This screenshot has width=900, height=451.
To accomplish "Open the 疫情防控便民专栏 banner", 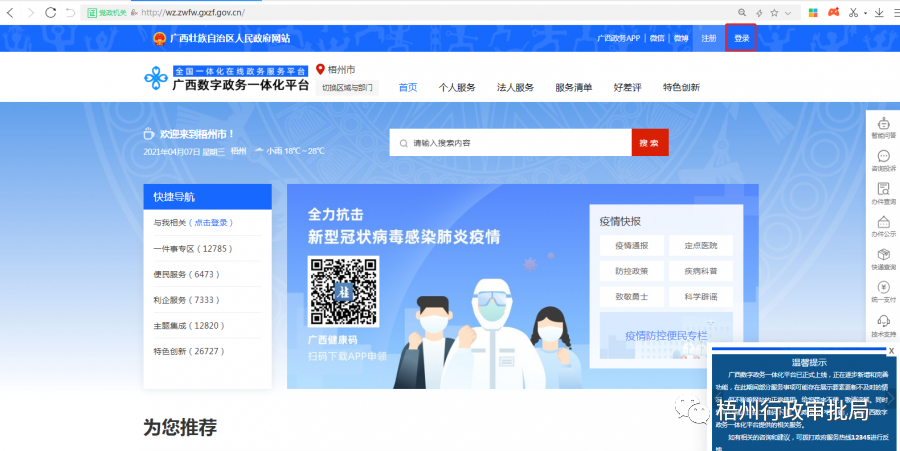I will pos(666,336).
